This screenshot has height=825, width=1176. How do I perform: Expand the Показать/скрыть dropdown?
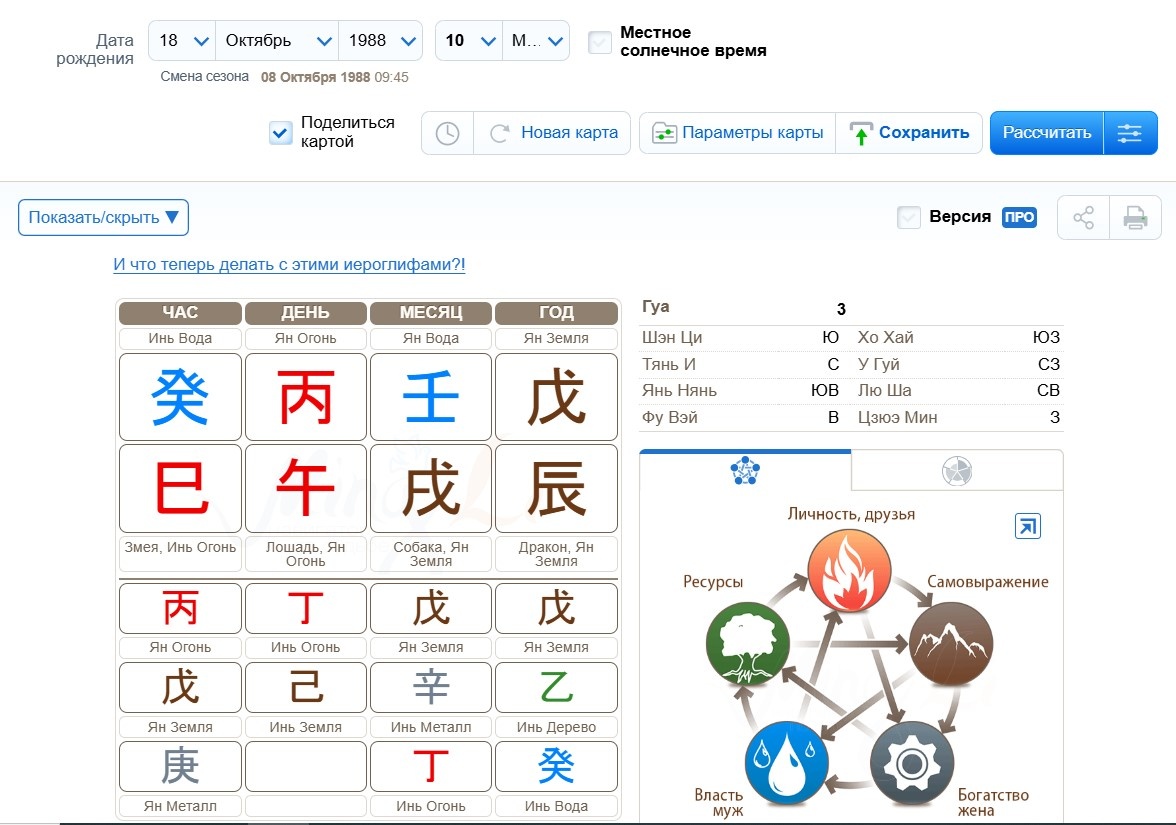pyautogui.click(x=104, y=218)
